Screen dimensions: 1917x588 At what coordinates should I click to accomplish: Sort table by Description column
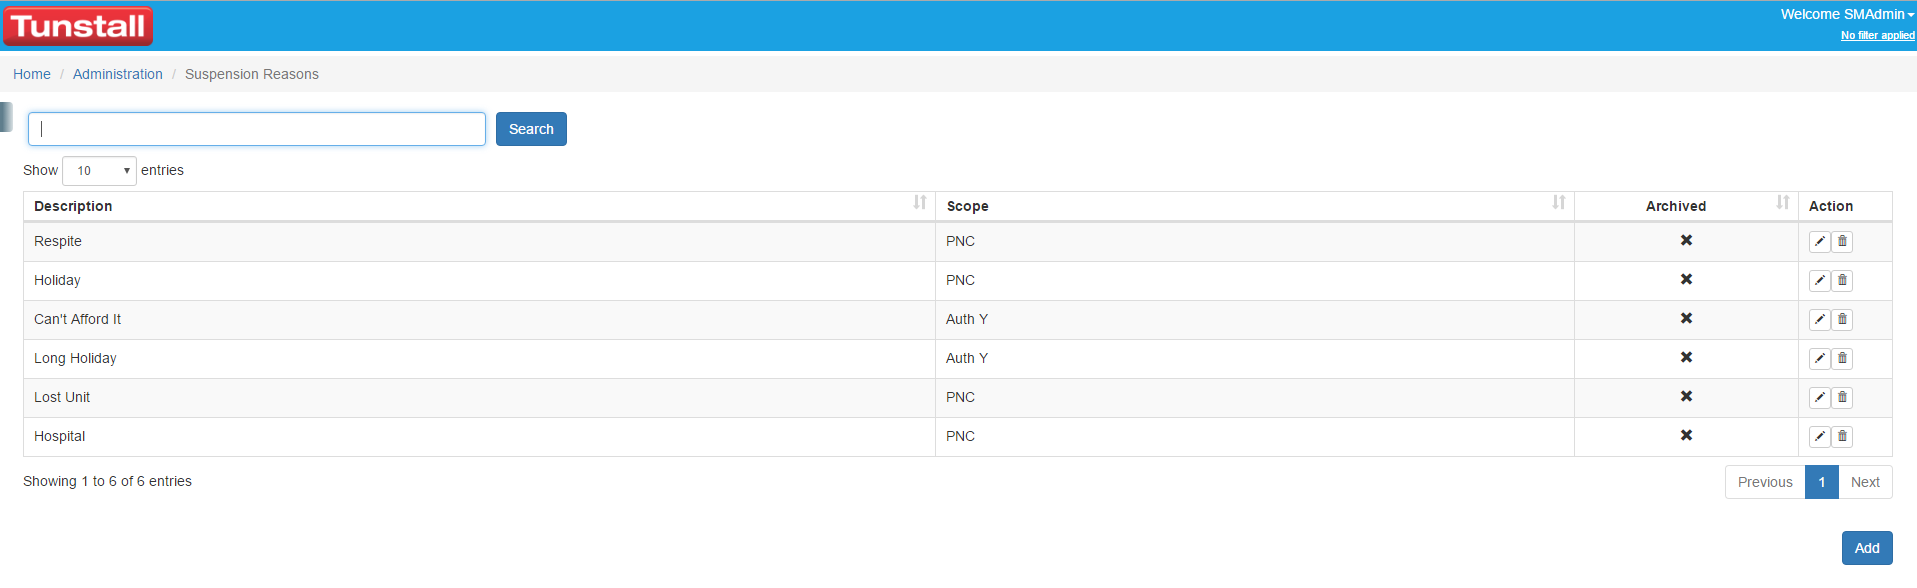(x=480, y=205)
